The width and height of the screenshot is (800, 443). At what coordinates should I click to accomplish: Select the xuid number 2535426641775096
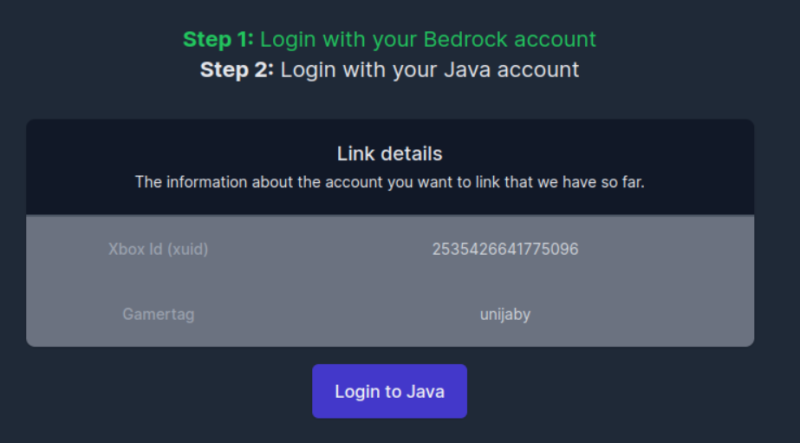pos(505,249)
